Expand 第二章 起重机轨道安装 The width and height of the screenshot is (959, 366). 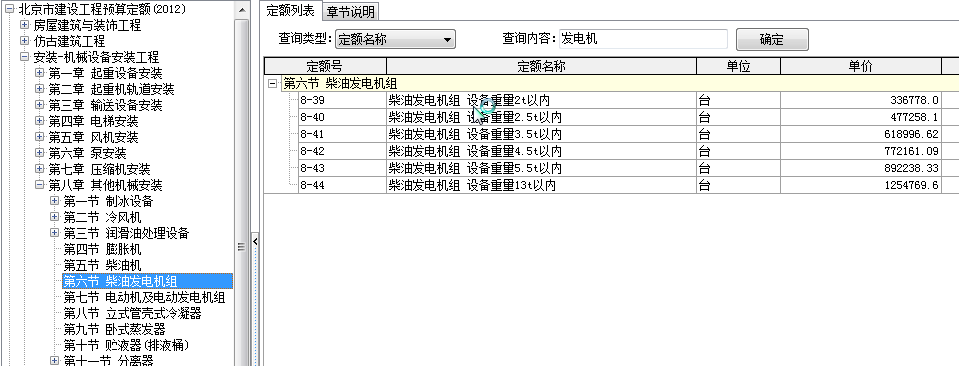pos(40,89)
